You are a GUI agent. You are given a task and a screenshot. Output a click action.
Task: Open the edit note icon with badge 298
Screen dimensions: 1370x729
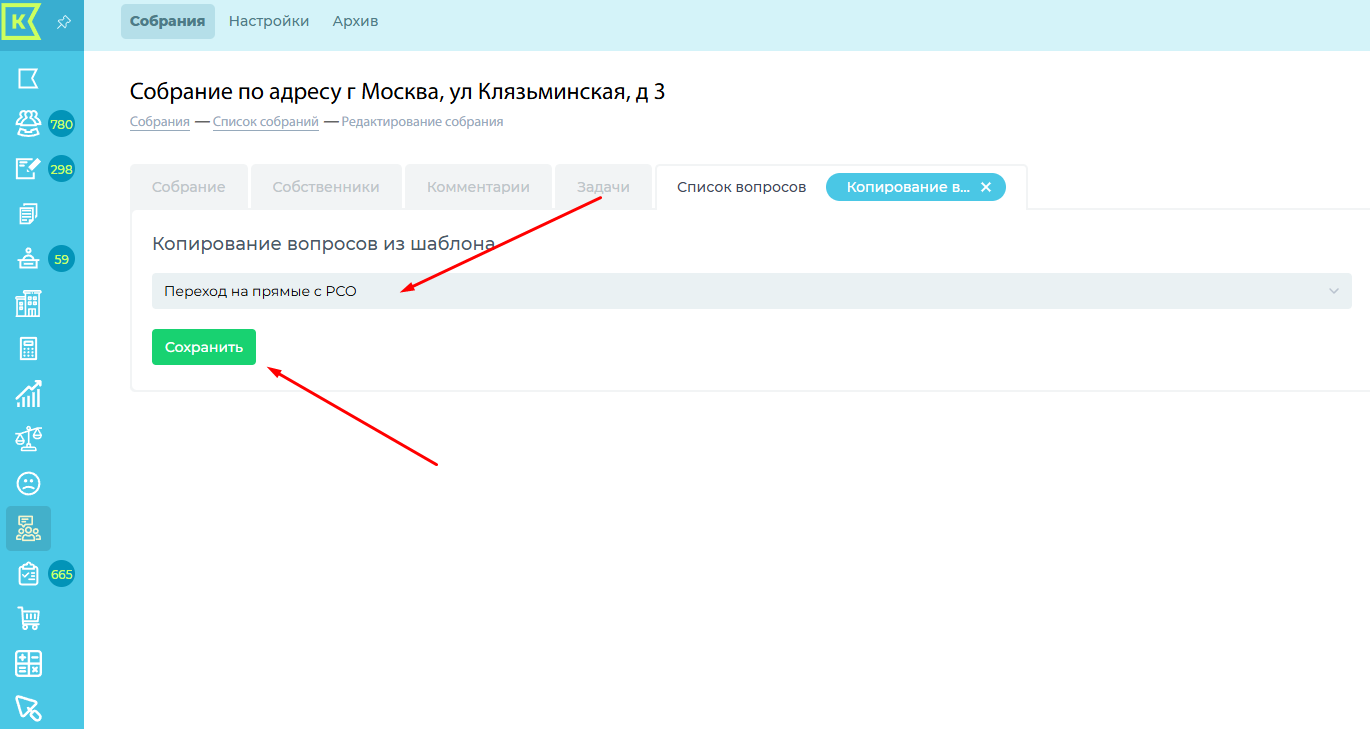[x=28, y=169]
